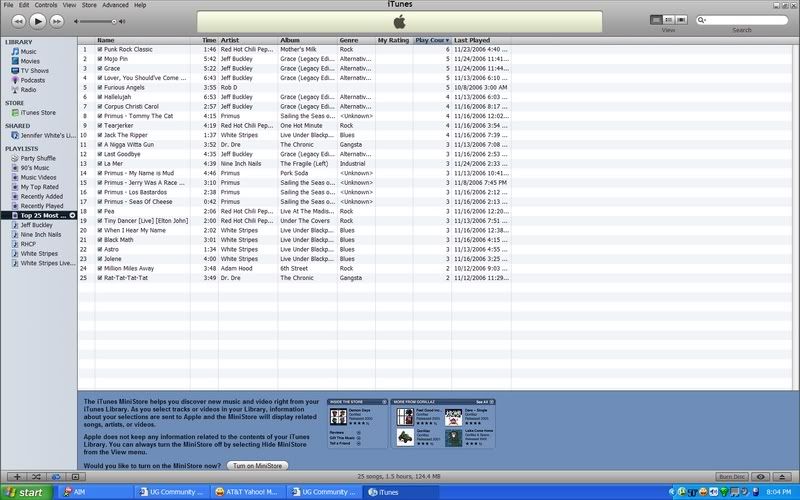Switch to AT&T Yahoo taskbar window

click(x=247, y=492)
